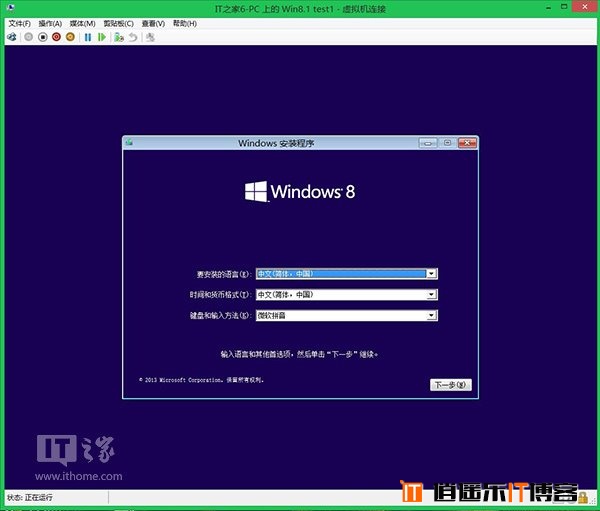Viewport: 600px width, 511px height.
Task: Expand the 时间和货币格式 dropdown
Action: [431, 294]
